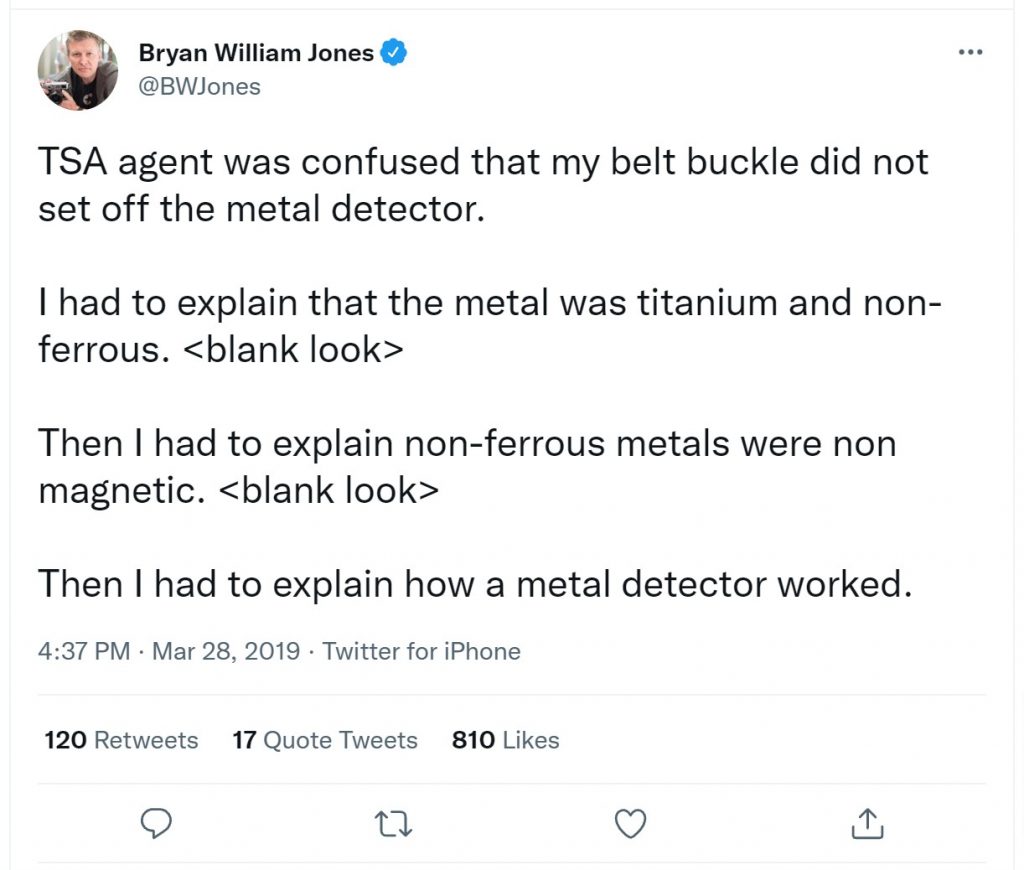1024x870 pixels.
Task: Click the paragraph mentioning titanium and non-ferrous
Action: tap(490, 326)
